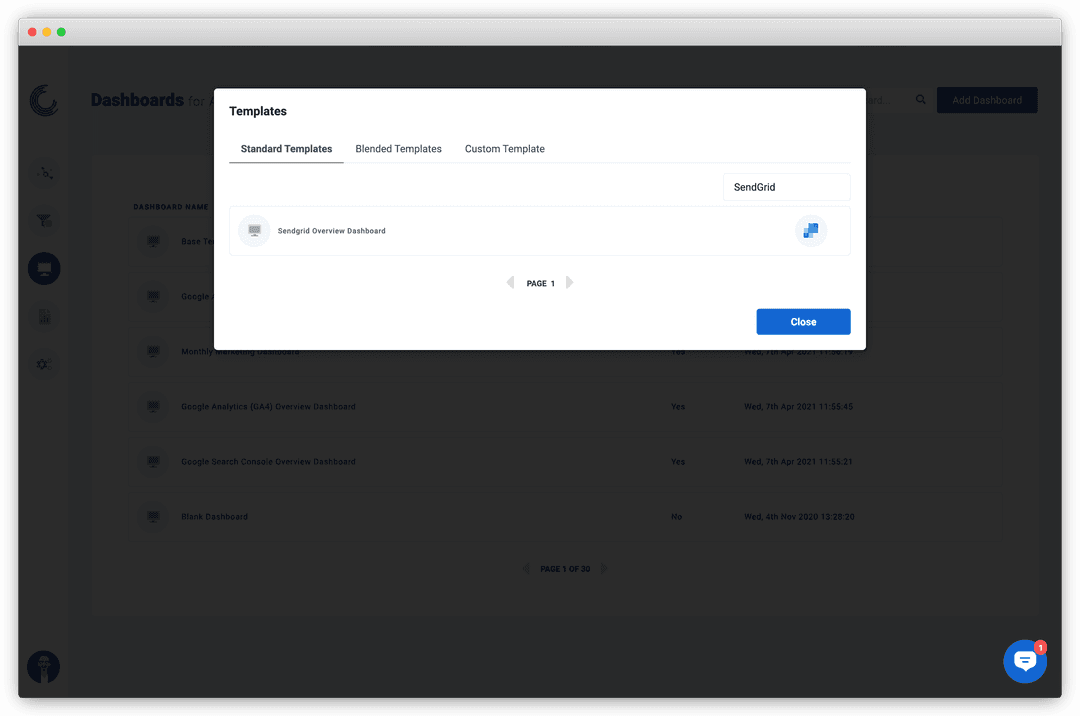Open the data sources icon in sidebar
1080x716 pixels.
[44, 173]
